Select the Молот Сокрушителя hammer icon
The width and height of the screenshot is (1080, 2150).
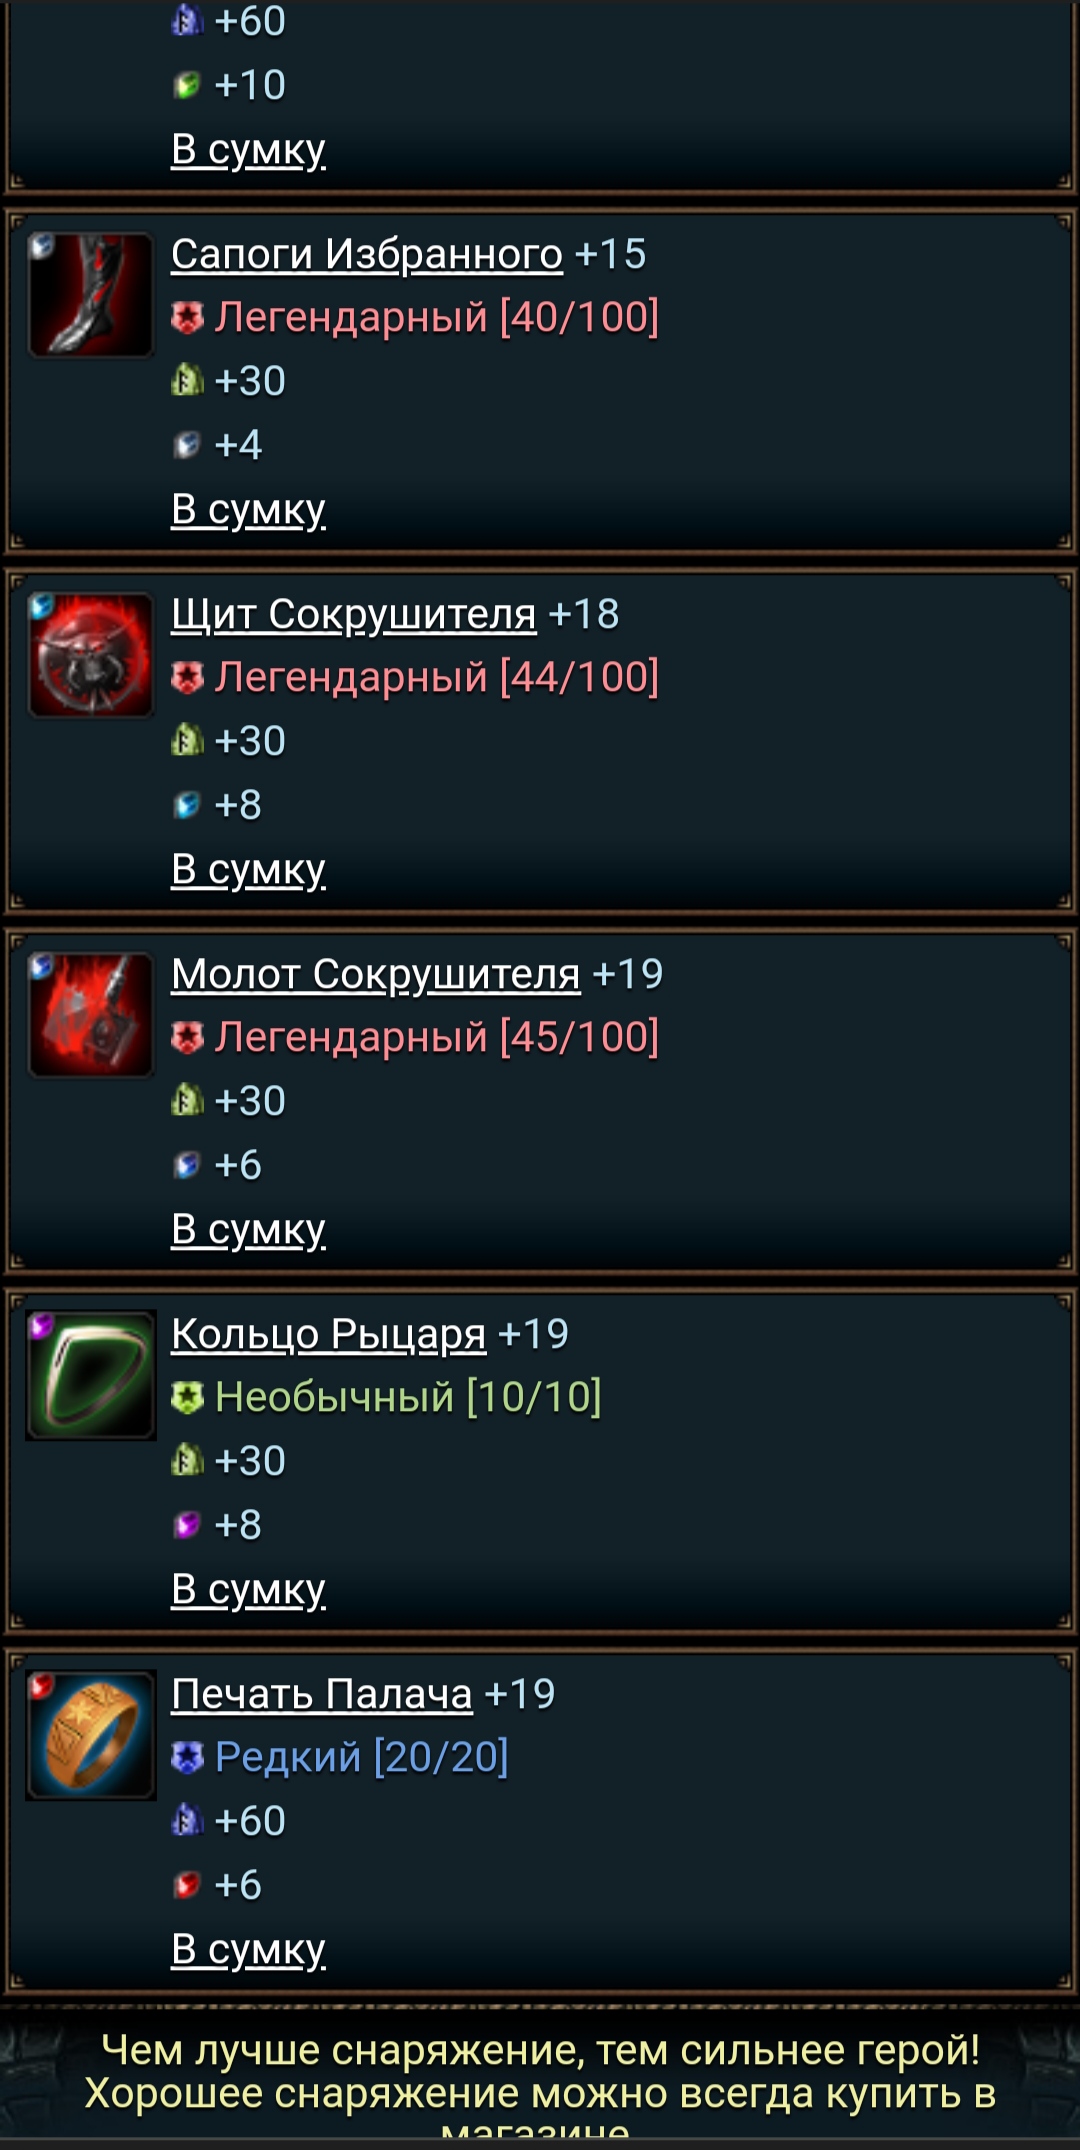91,1015
